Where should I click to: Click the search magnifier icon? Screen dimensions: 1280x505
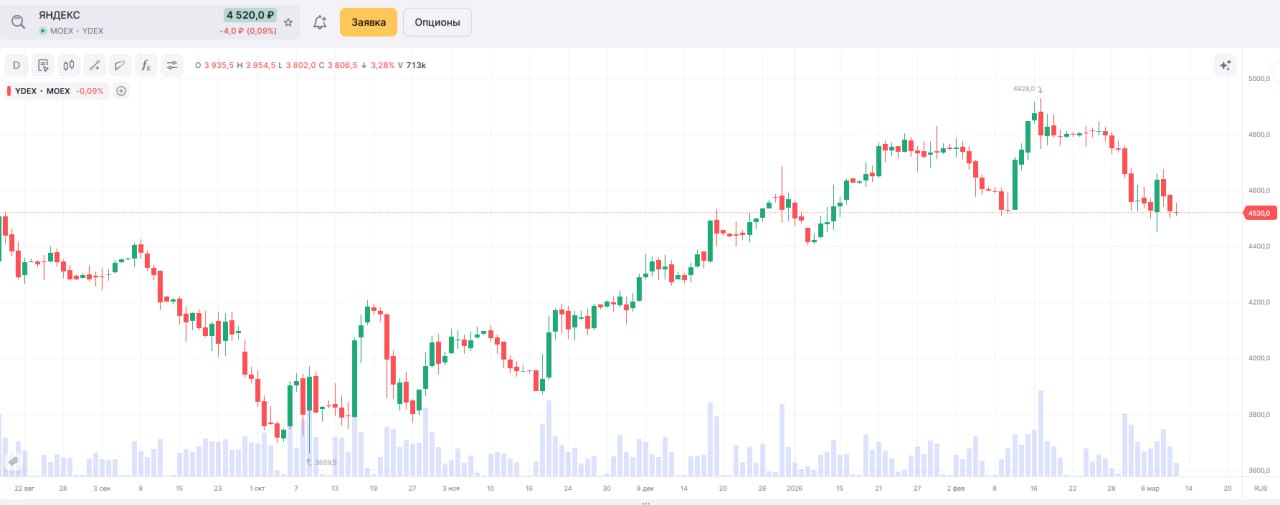(18, 22)
